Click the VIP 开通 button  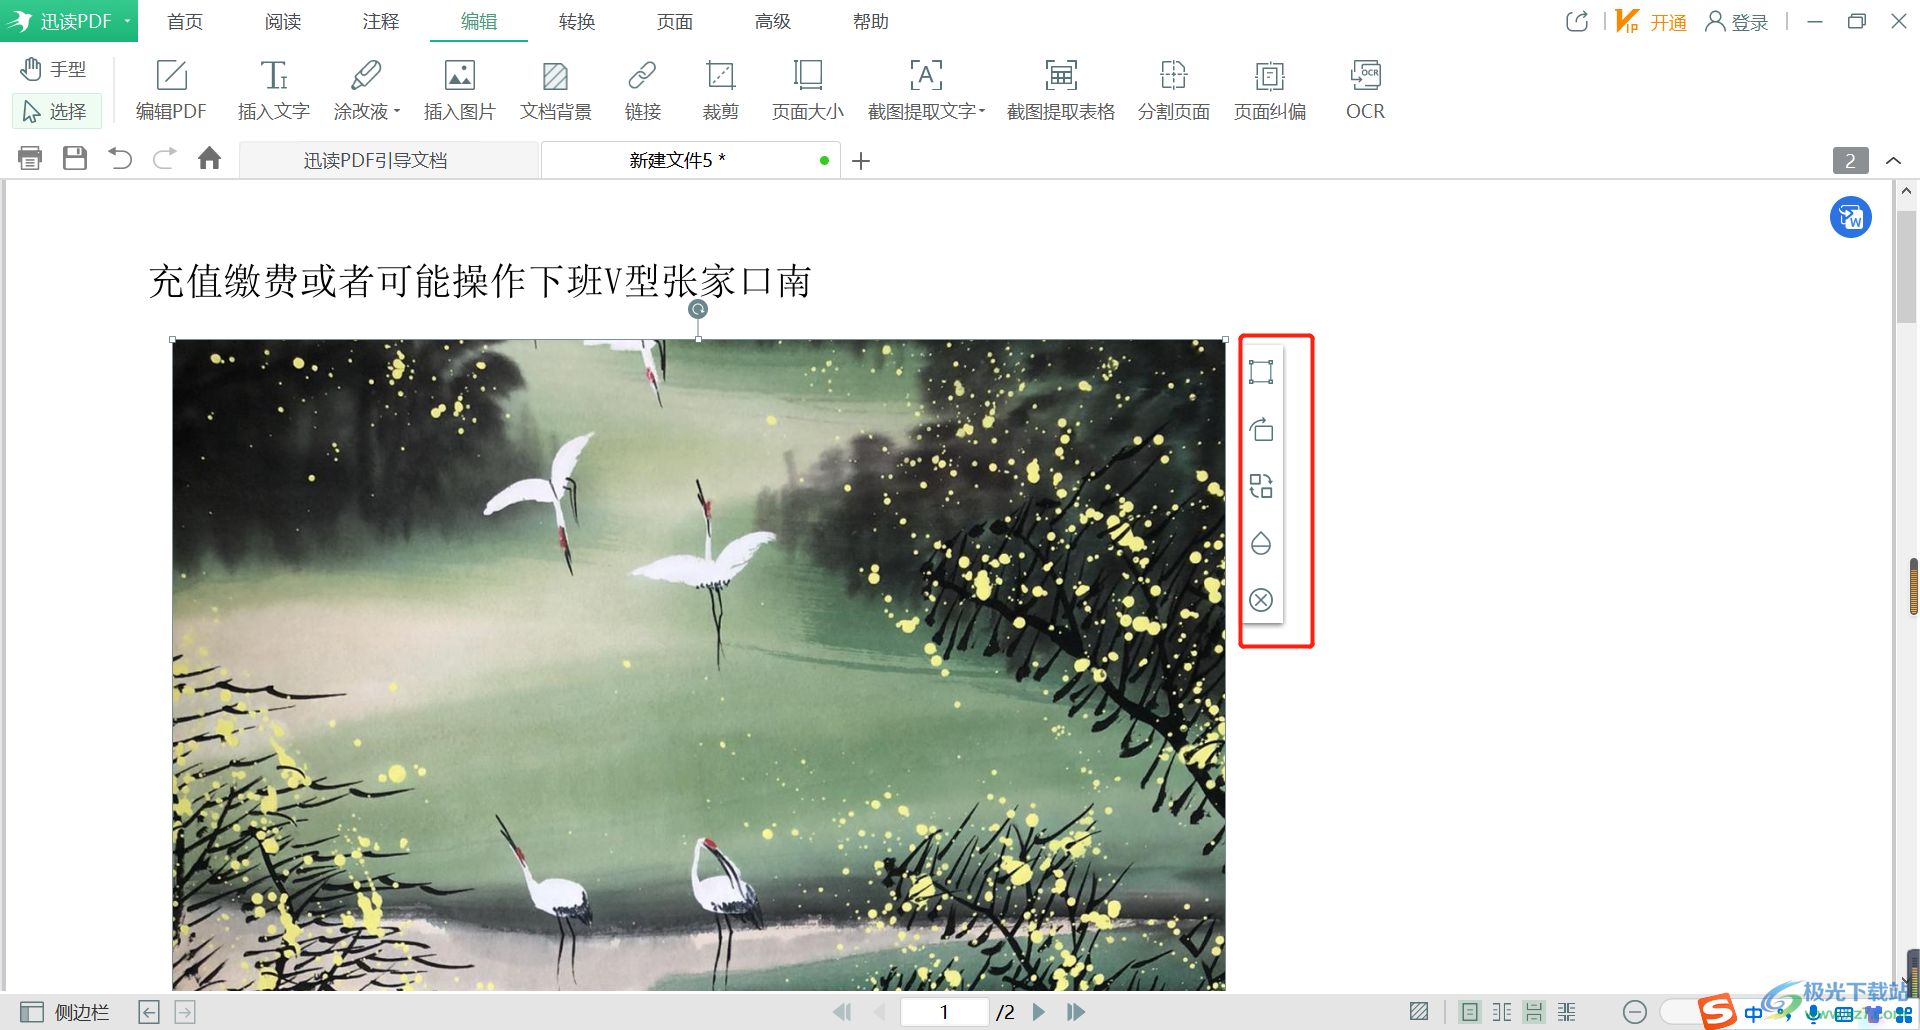1651,21
